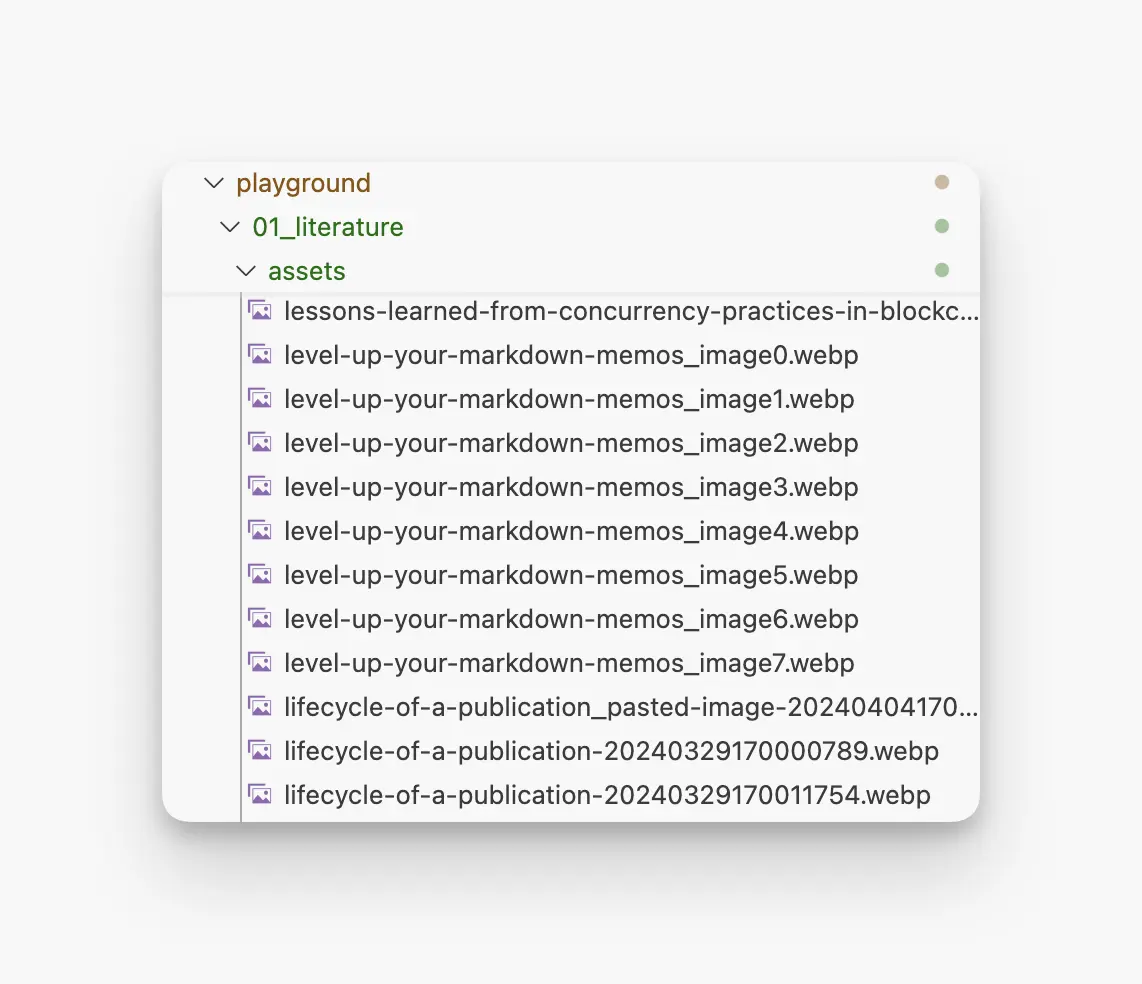Select the playground folder label
Image resolution: width=1142 pixels, height=984 pixels.
304,184
